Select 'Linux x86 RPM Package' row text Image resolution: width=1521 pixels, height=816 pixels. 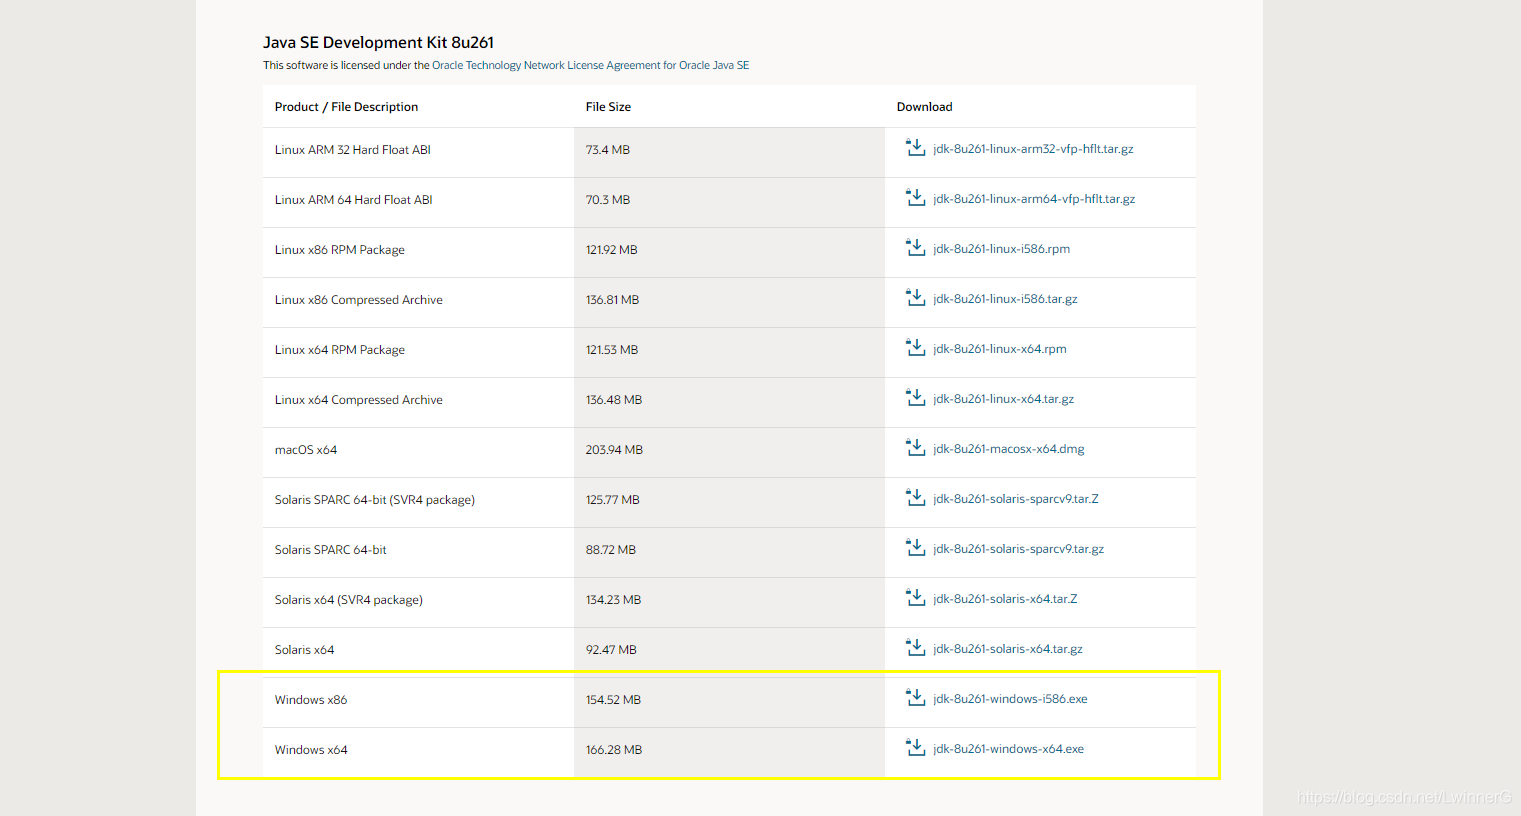click(x=340, y=250)
